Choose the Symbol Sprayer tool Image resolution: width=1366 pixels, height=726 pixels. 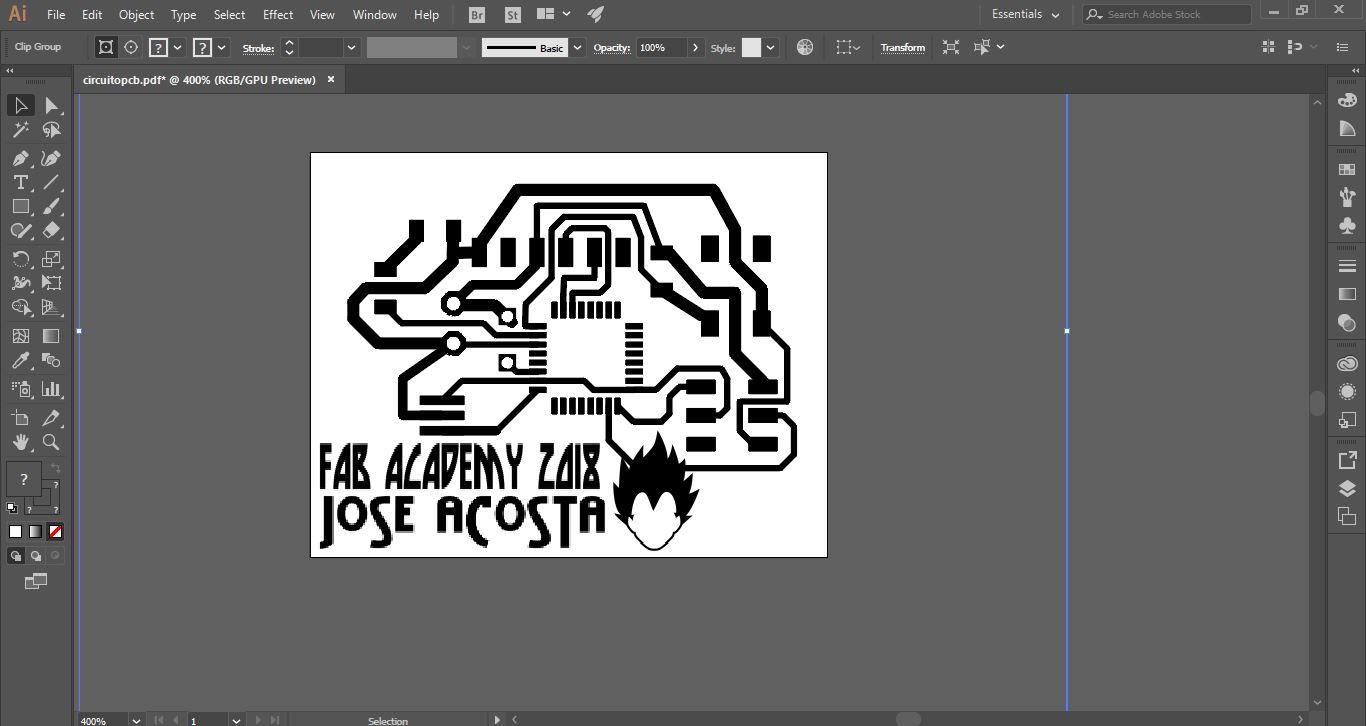pos(20,389)
